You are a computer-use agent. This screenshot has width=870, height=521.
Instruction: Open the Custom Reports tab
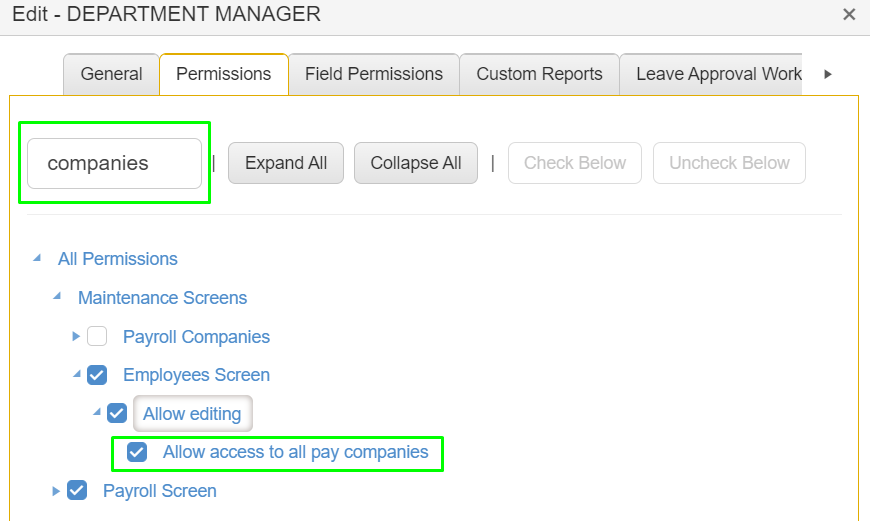[539, 74]
